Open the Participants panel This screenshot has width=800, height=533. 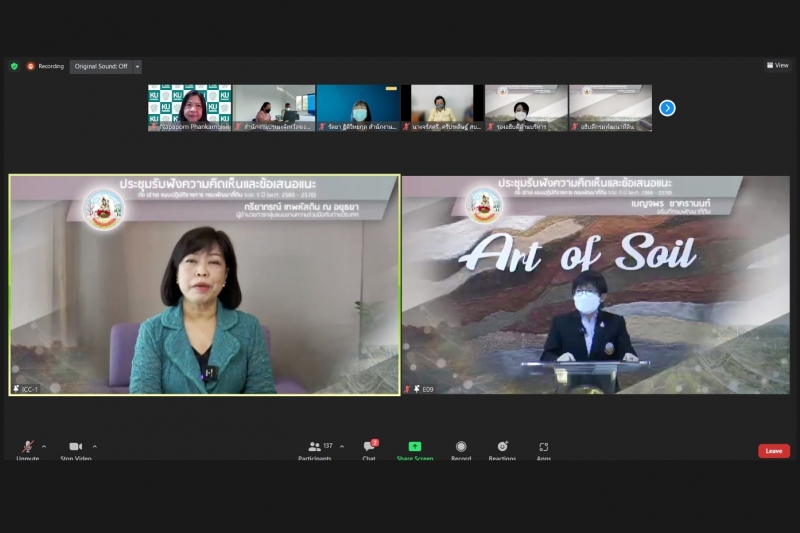pos(315,448)
